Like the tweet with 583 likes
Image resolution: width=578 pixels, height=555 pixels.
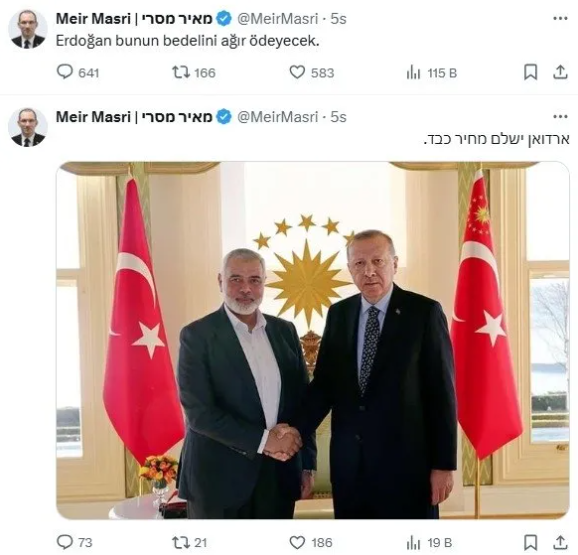tap(311, 72)
